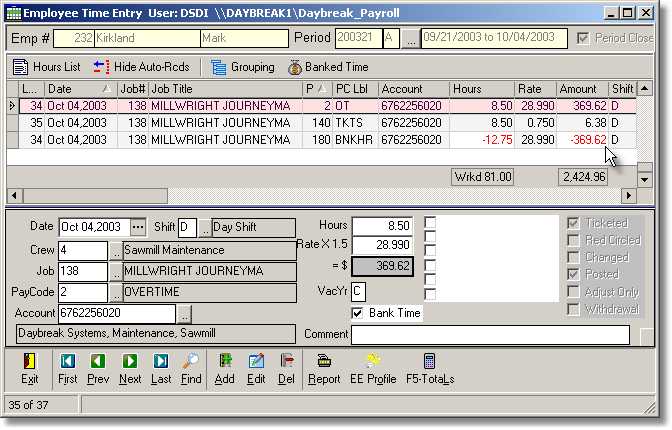
Task: Toggle the Adjust Only checkbox
Action: coord(573,292)
